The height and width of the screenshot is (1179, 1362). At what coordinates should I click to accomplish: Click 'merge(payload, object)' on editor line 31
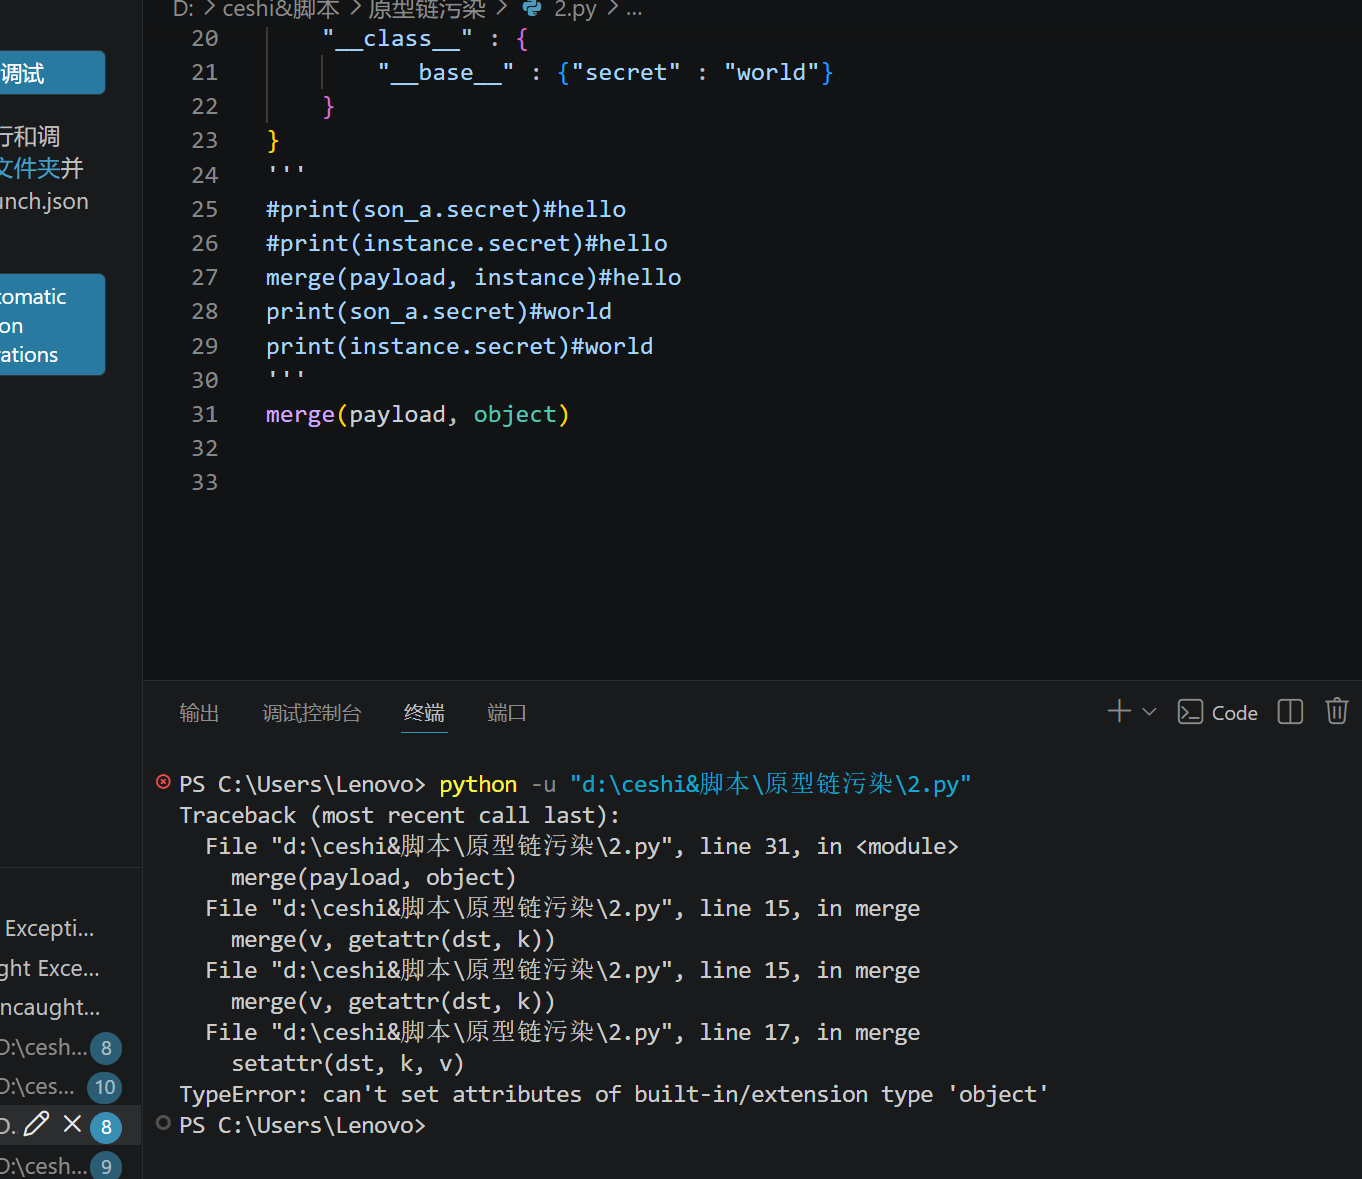pos(417,414)
